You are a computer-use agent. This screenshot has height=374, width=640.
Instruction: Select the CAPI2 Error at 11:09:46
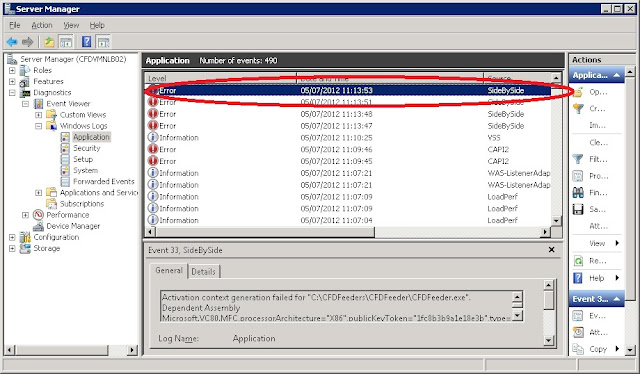pyautogui.click(x=348, y=149)
